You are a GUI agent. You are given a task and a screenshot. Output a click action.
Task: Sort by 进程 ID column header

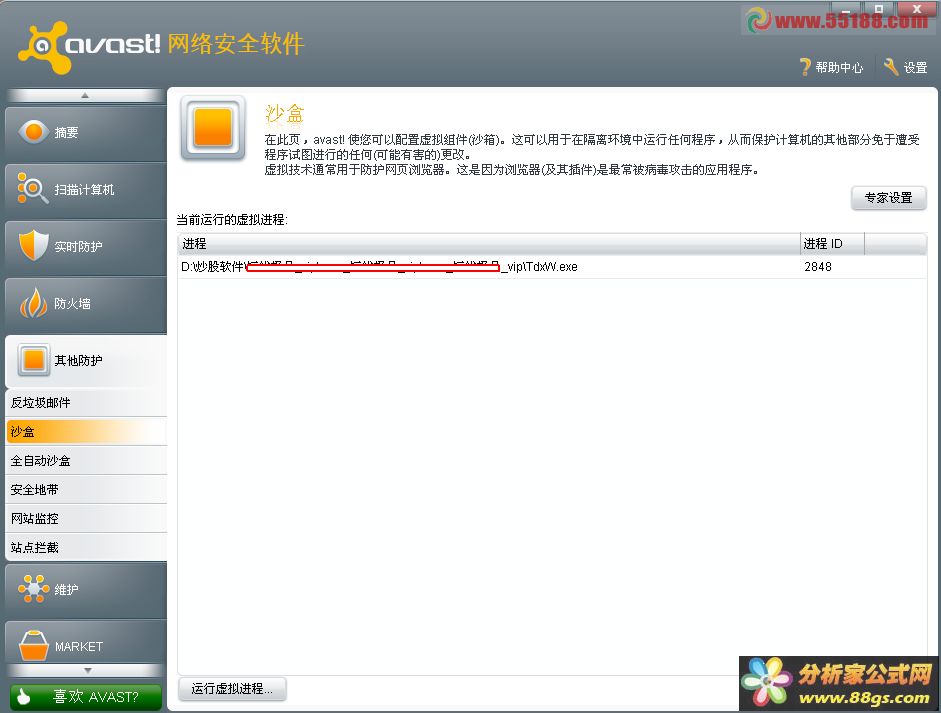(x=832, y=244)
